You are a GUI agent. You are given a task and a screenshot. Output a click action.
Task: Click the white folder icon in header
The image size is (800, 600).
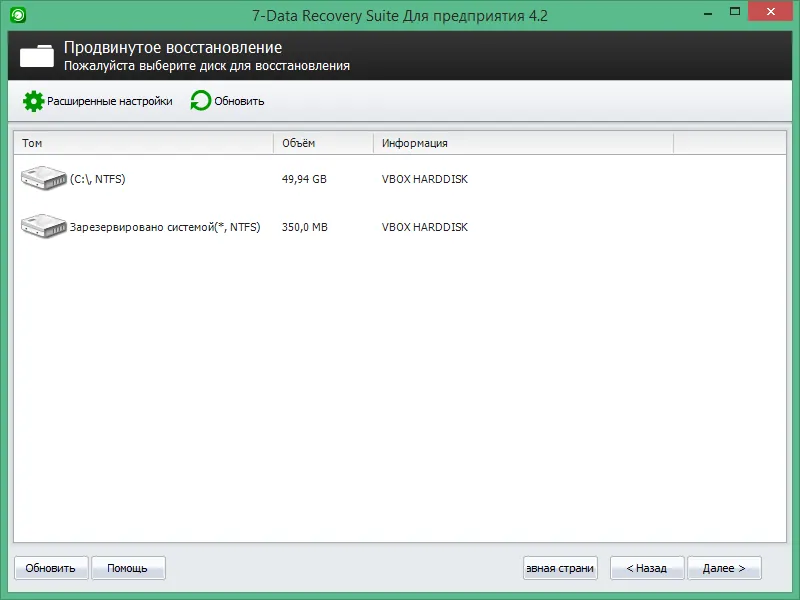pos(37,56)
